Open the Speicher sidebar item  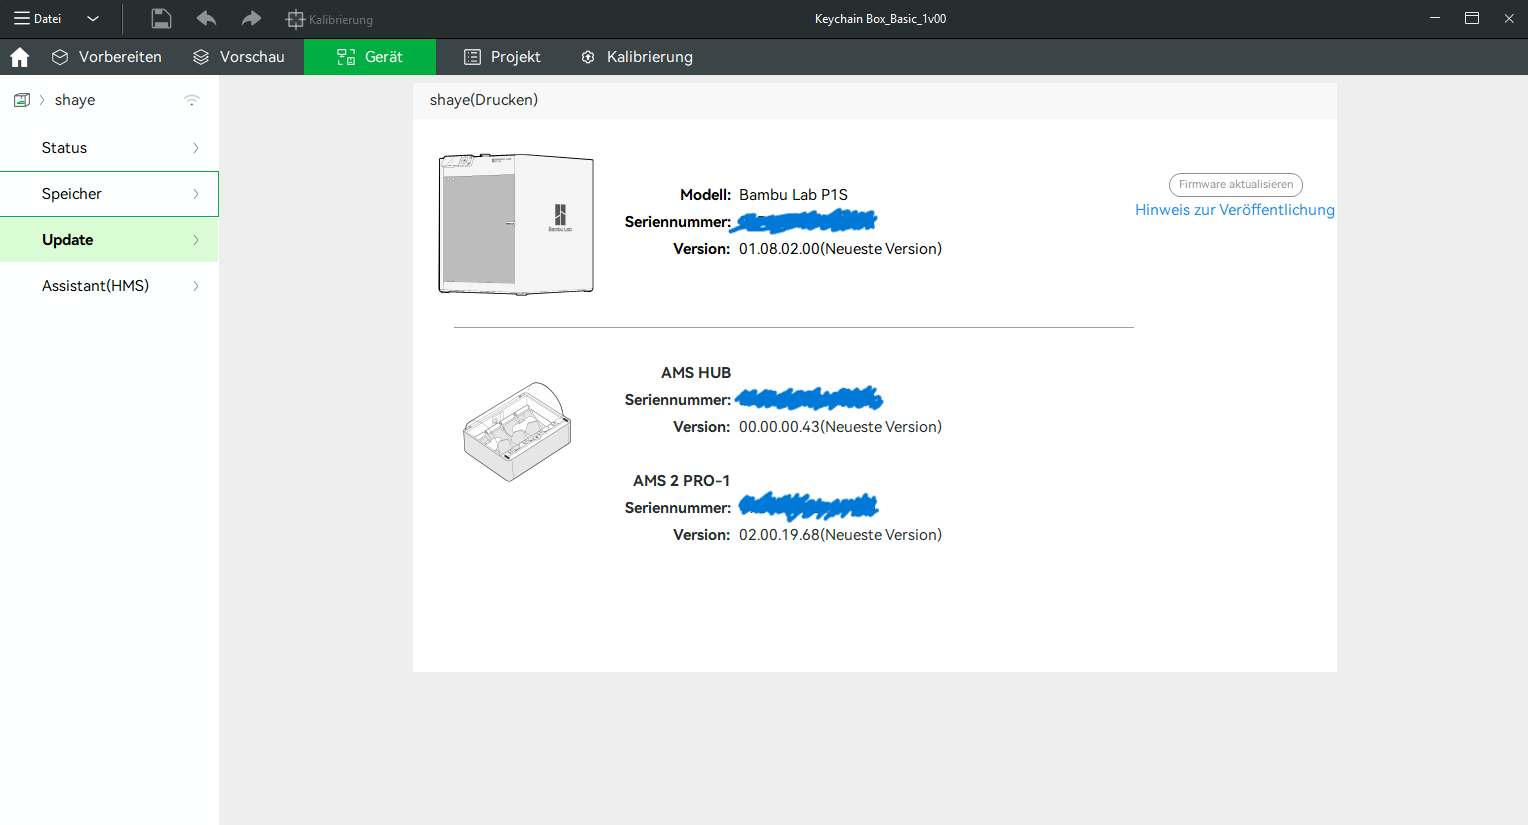[x=109, y=194]
